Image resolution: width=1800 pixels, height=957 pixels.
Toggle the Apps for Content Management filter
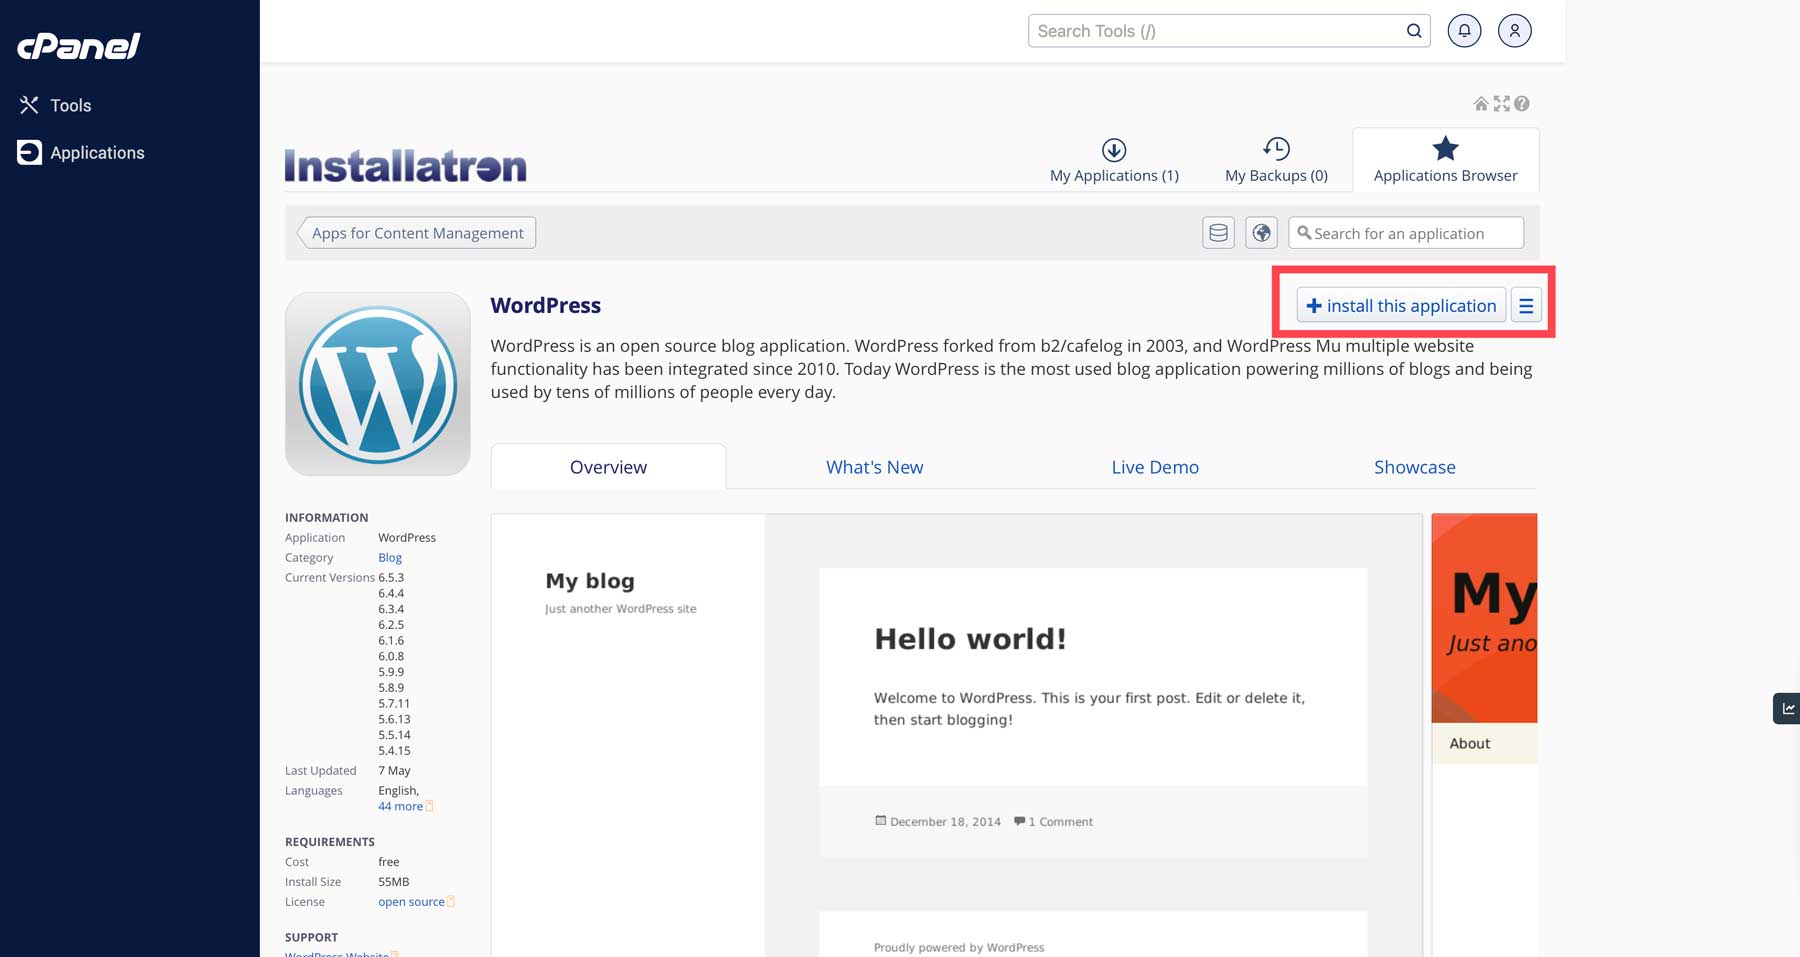coord(417,232)
